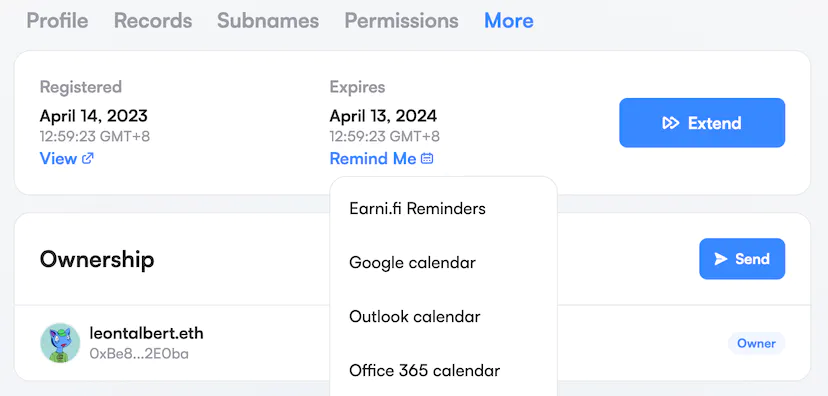Click the calendar icon next to Remind Me
This screenshot has width=828, height=396.
point(427,158)
